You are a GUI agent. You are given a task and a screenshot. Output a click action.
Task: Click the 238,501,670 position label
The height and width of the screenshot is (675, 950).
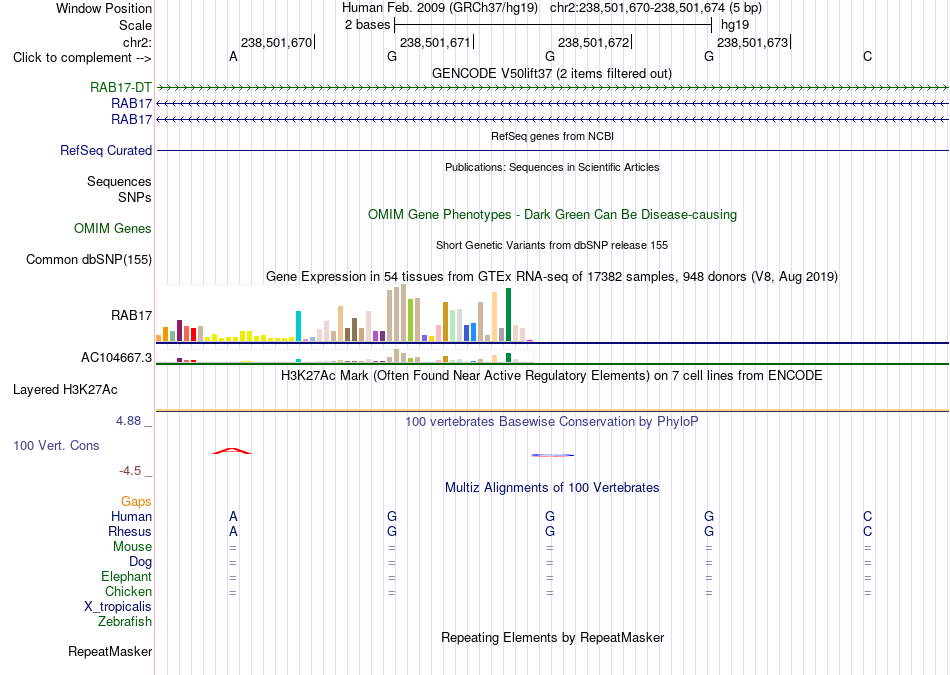pyautogui.click(x=276, y=43)
